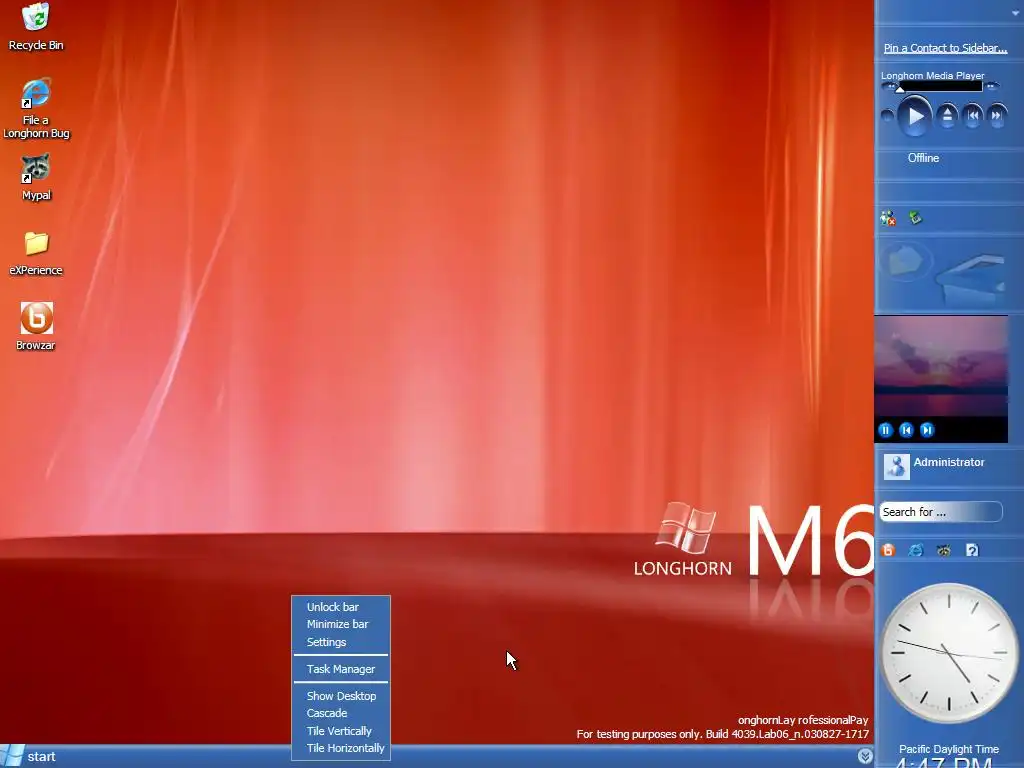
Task: Click the fast-forward arrows right of seek bar
Action: click(x=991, y=86)
